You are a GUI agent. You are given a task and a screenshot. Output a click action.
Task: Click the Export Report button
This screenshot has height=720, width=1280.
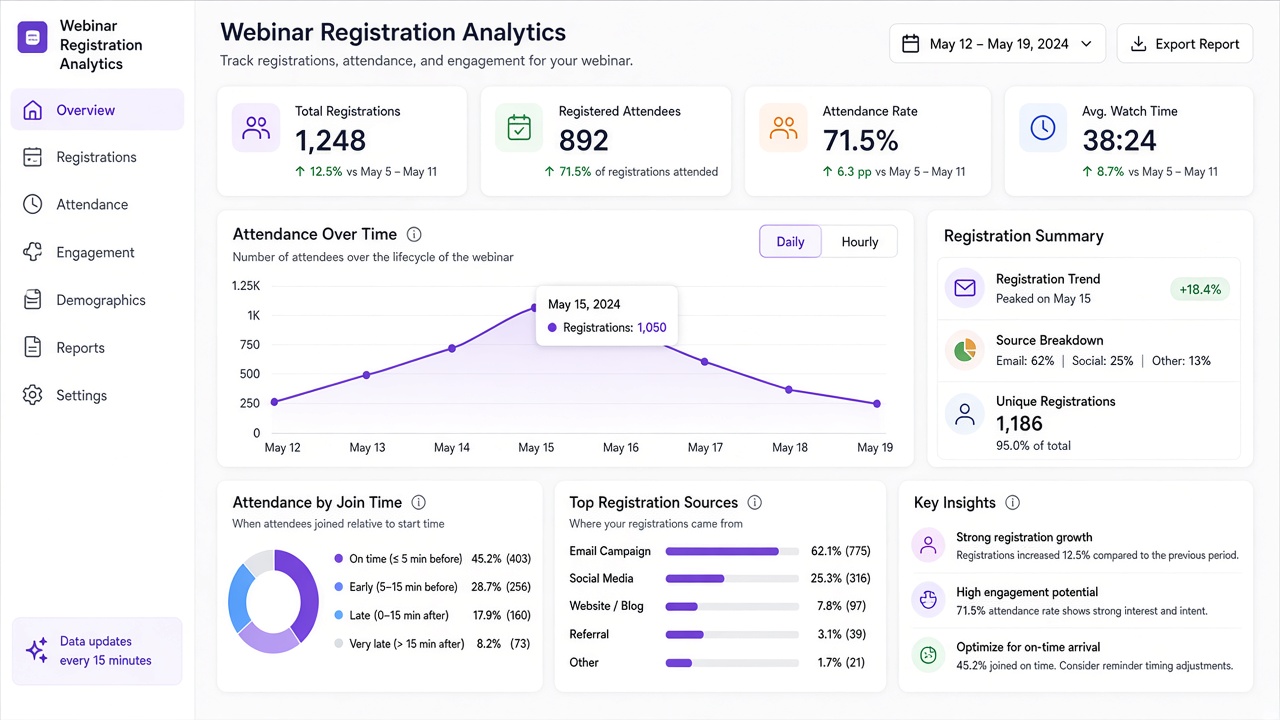1185,44
